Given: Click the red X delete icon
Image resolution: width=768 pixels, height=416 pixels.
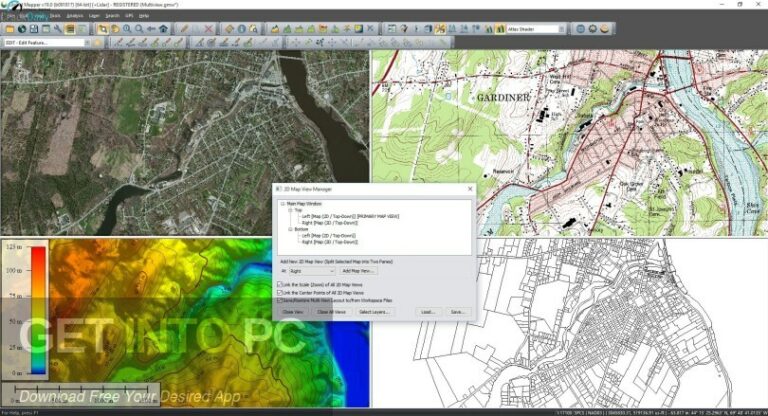Looking at the screenshot, I should [209, 29].
